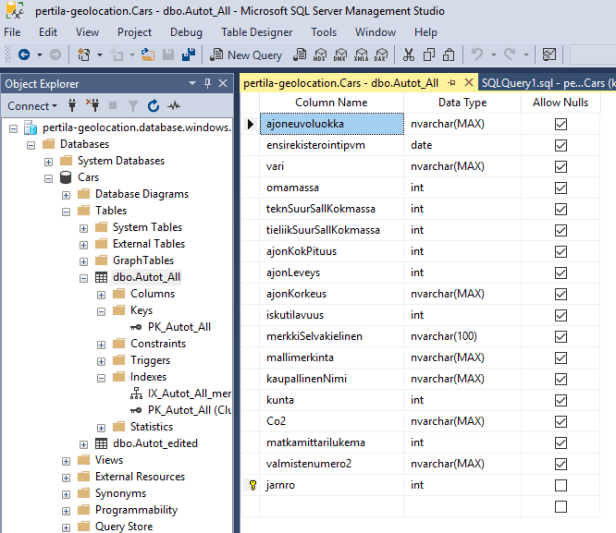
Task: Open the Tools menu
Action: pyautogui.click(x=324, y=32)
